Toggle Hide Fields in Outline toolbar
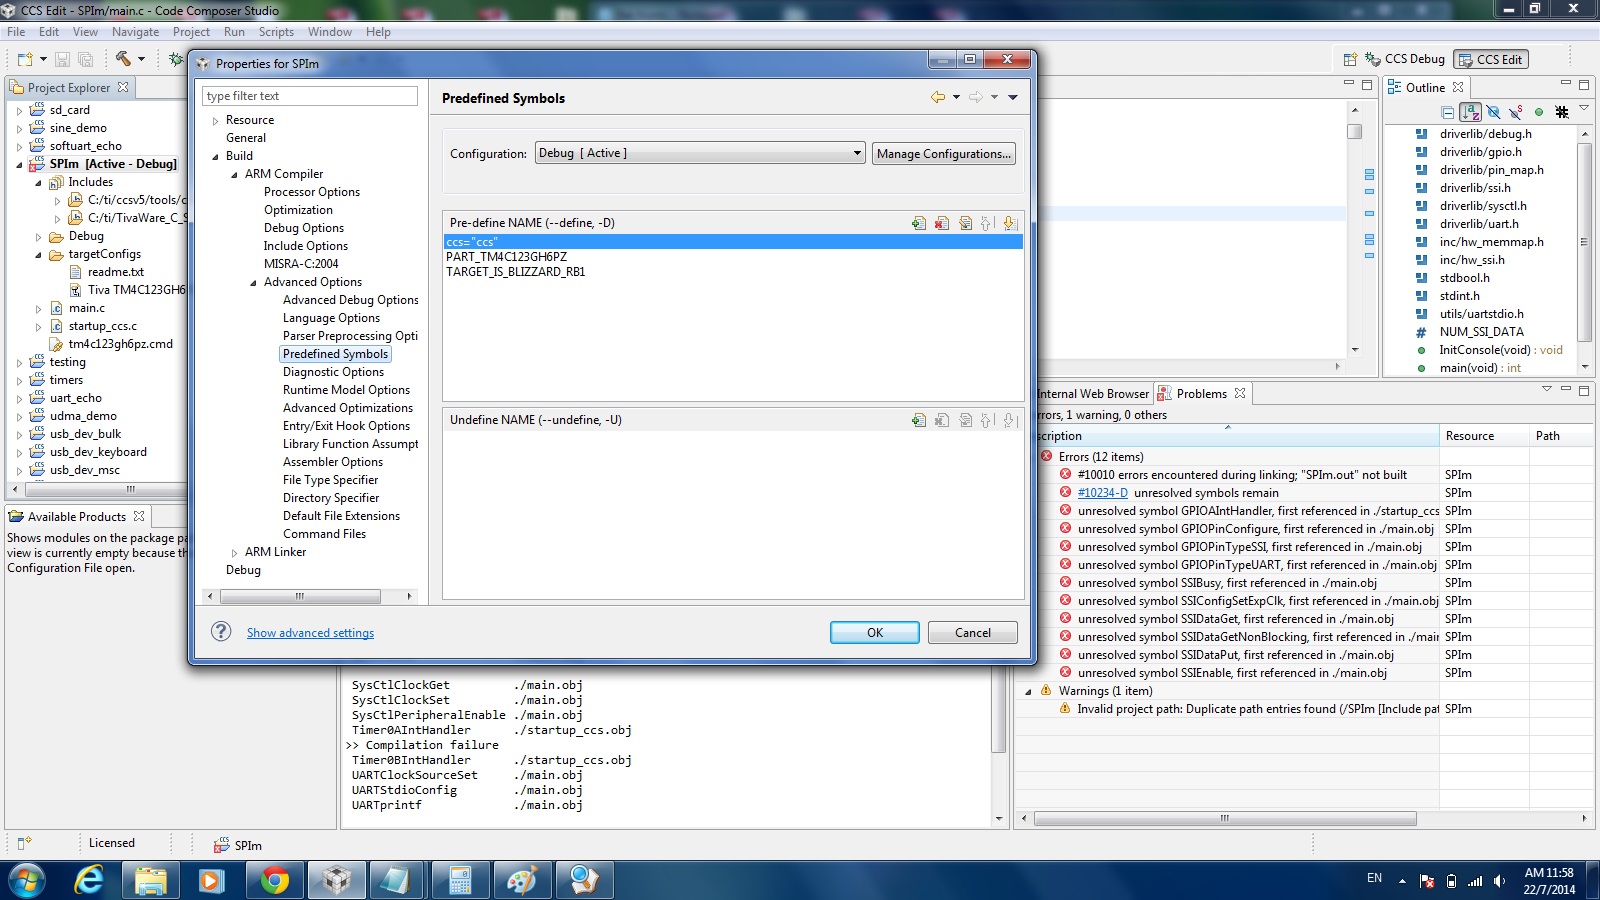Viewport: 1600px width, 900px height. [1493, 112]
